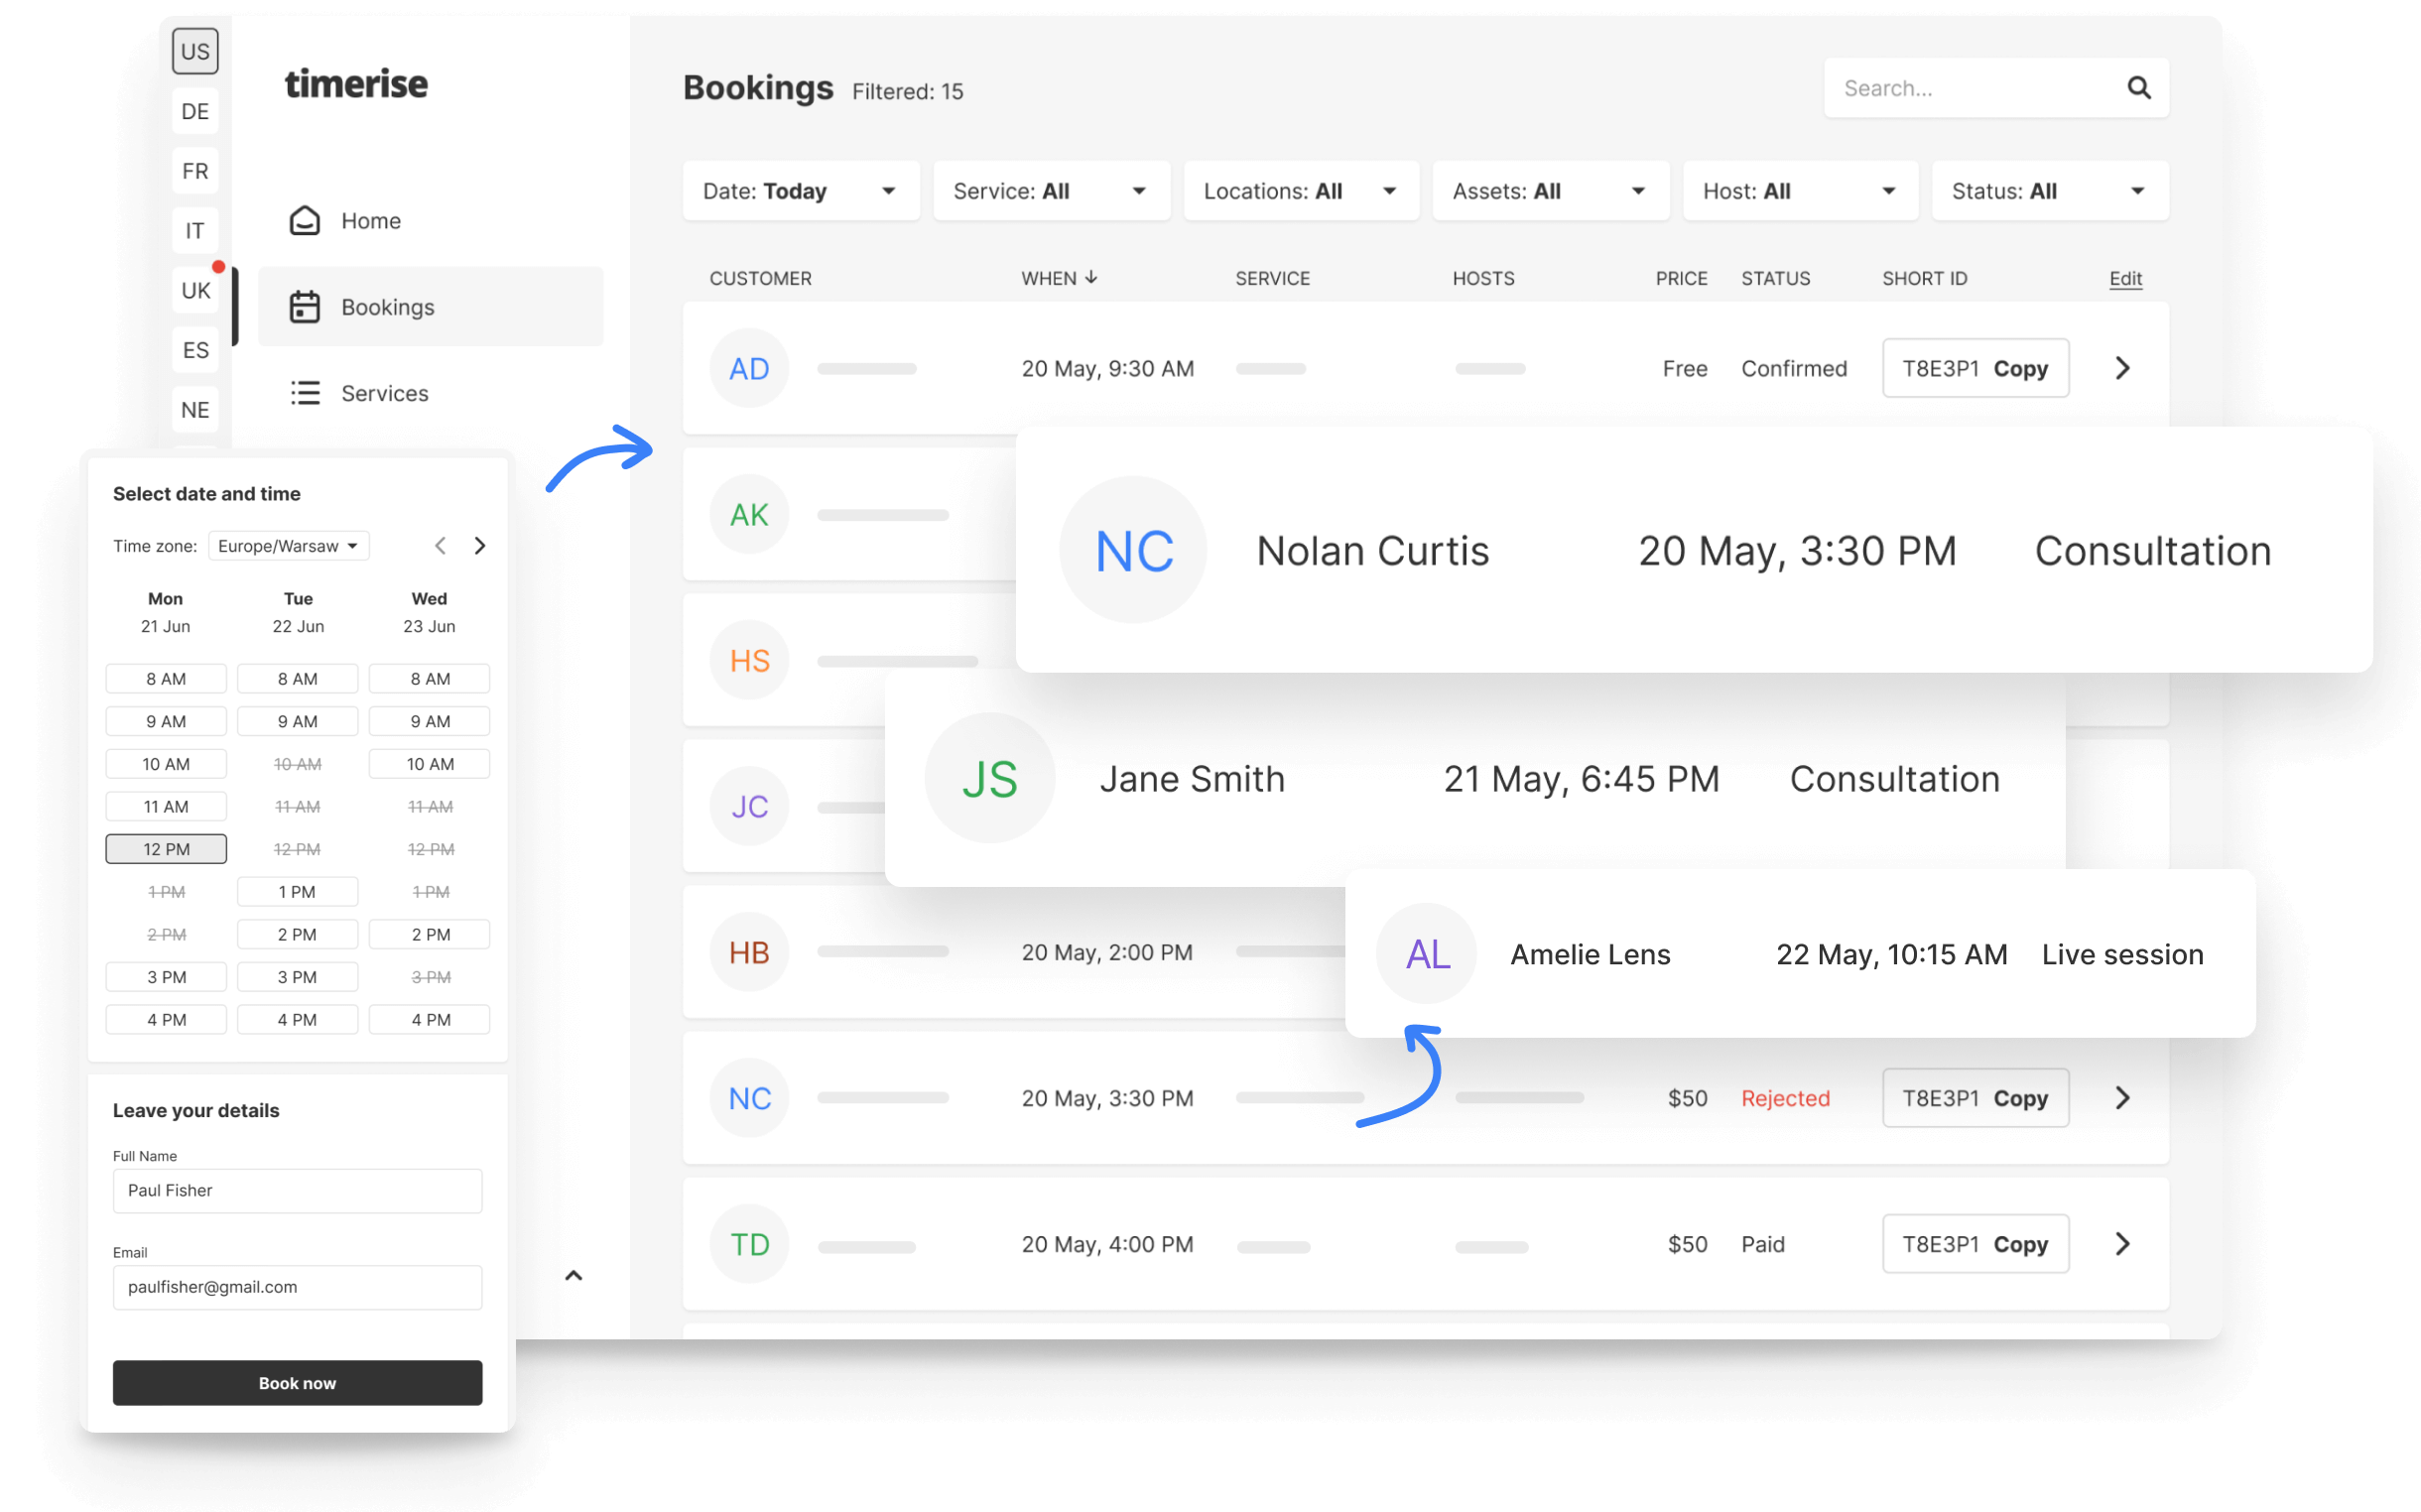Click the Home sidebar icon
The width and height of the screenshot is (2421, 1512).
(x=304, y=220)
